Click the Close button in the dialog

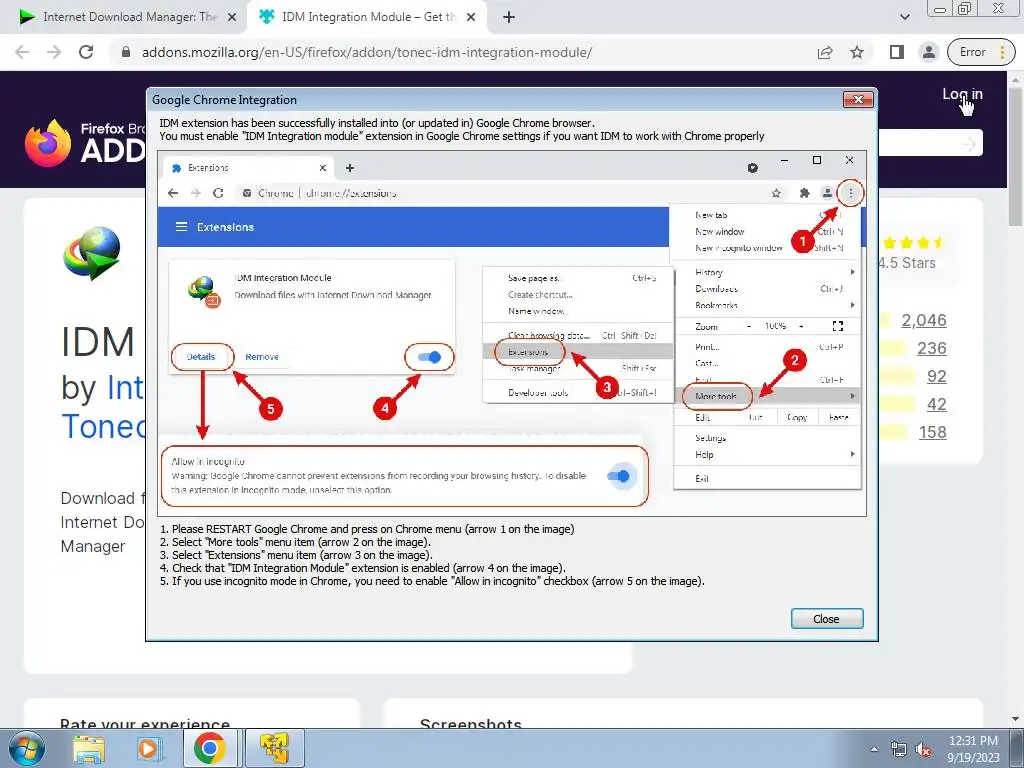(x=827, y=618)
